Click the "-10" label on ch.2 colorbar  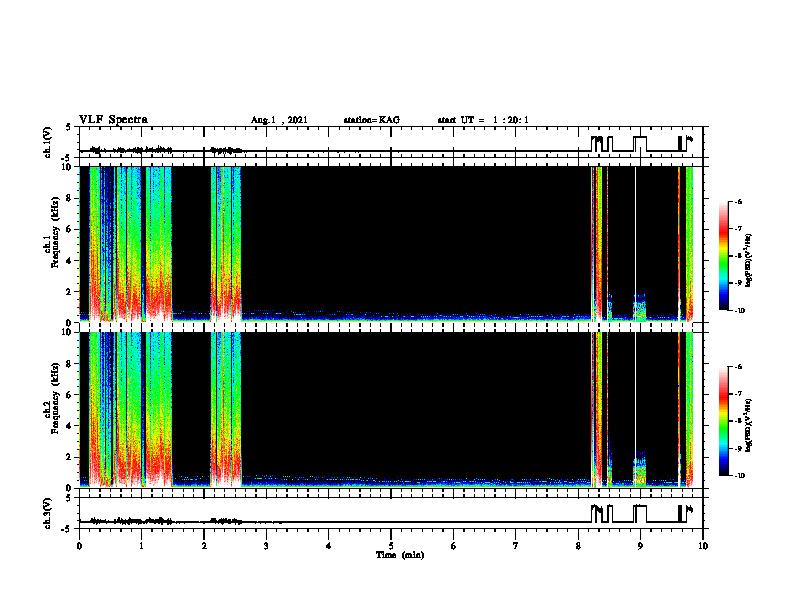pos(739,476)
